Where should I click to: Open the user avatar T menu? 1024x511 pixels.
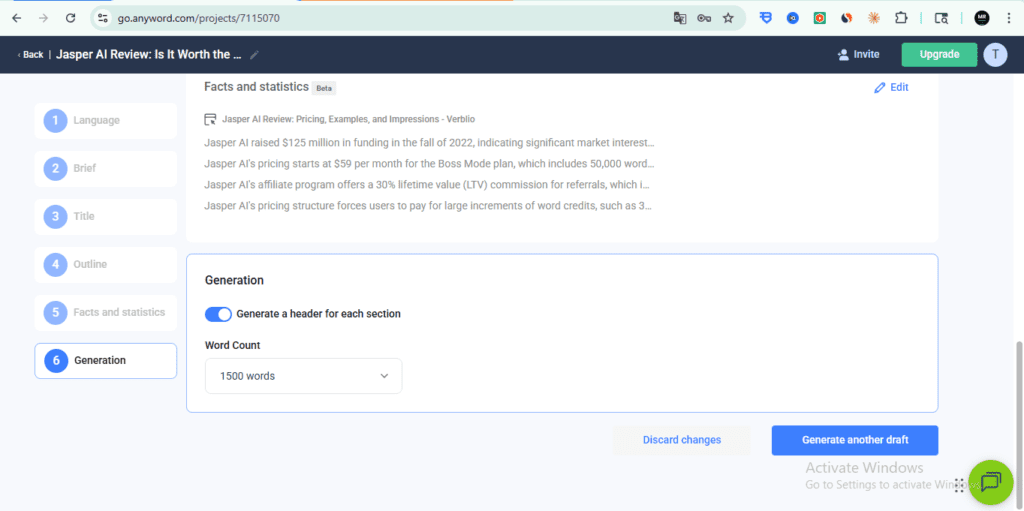point(995,55)
